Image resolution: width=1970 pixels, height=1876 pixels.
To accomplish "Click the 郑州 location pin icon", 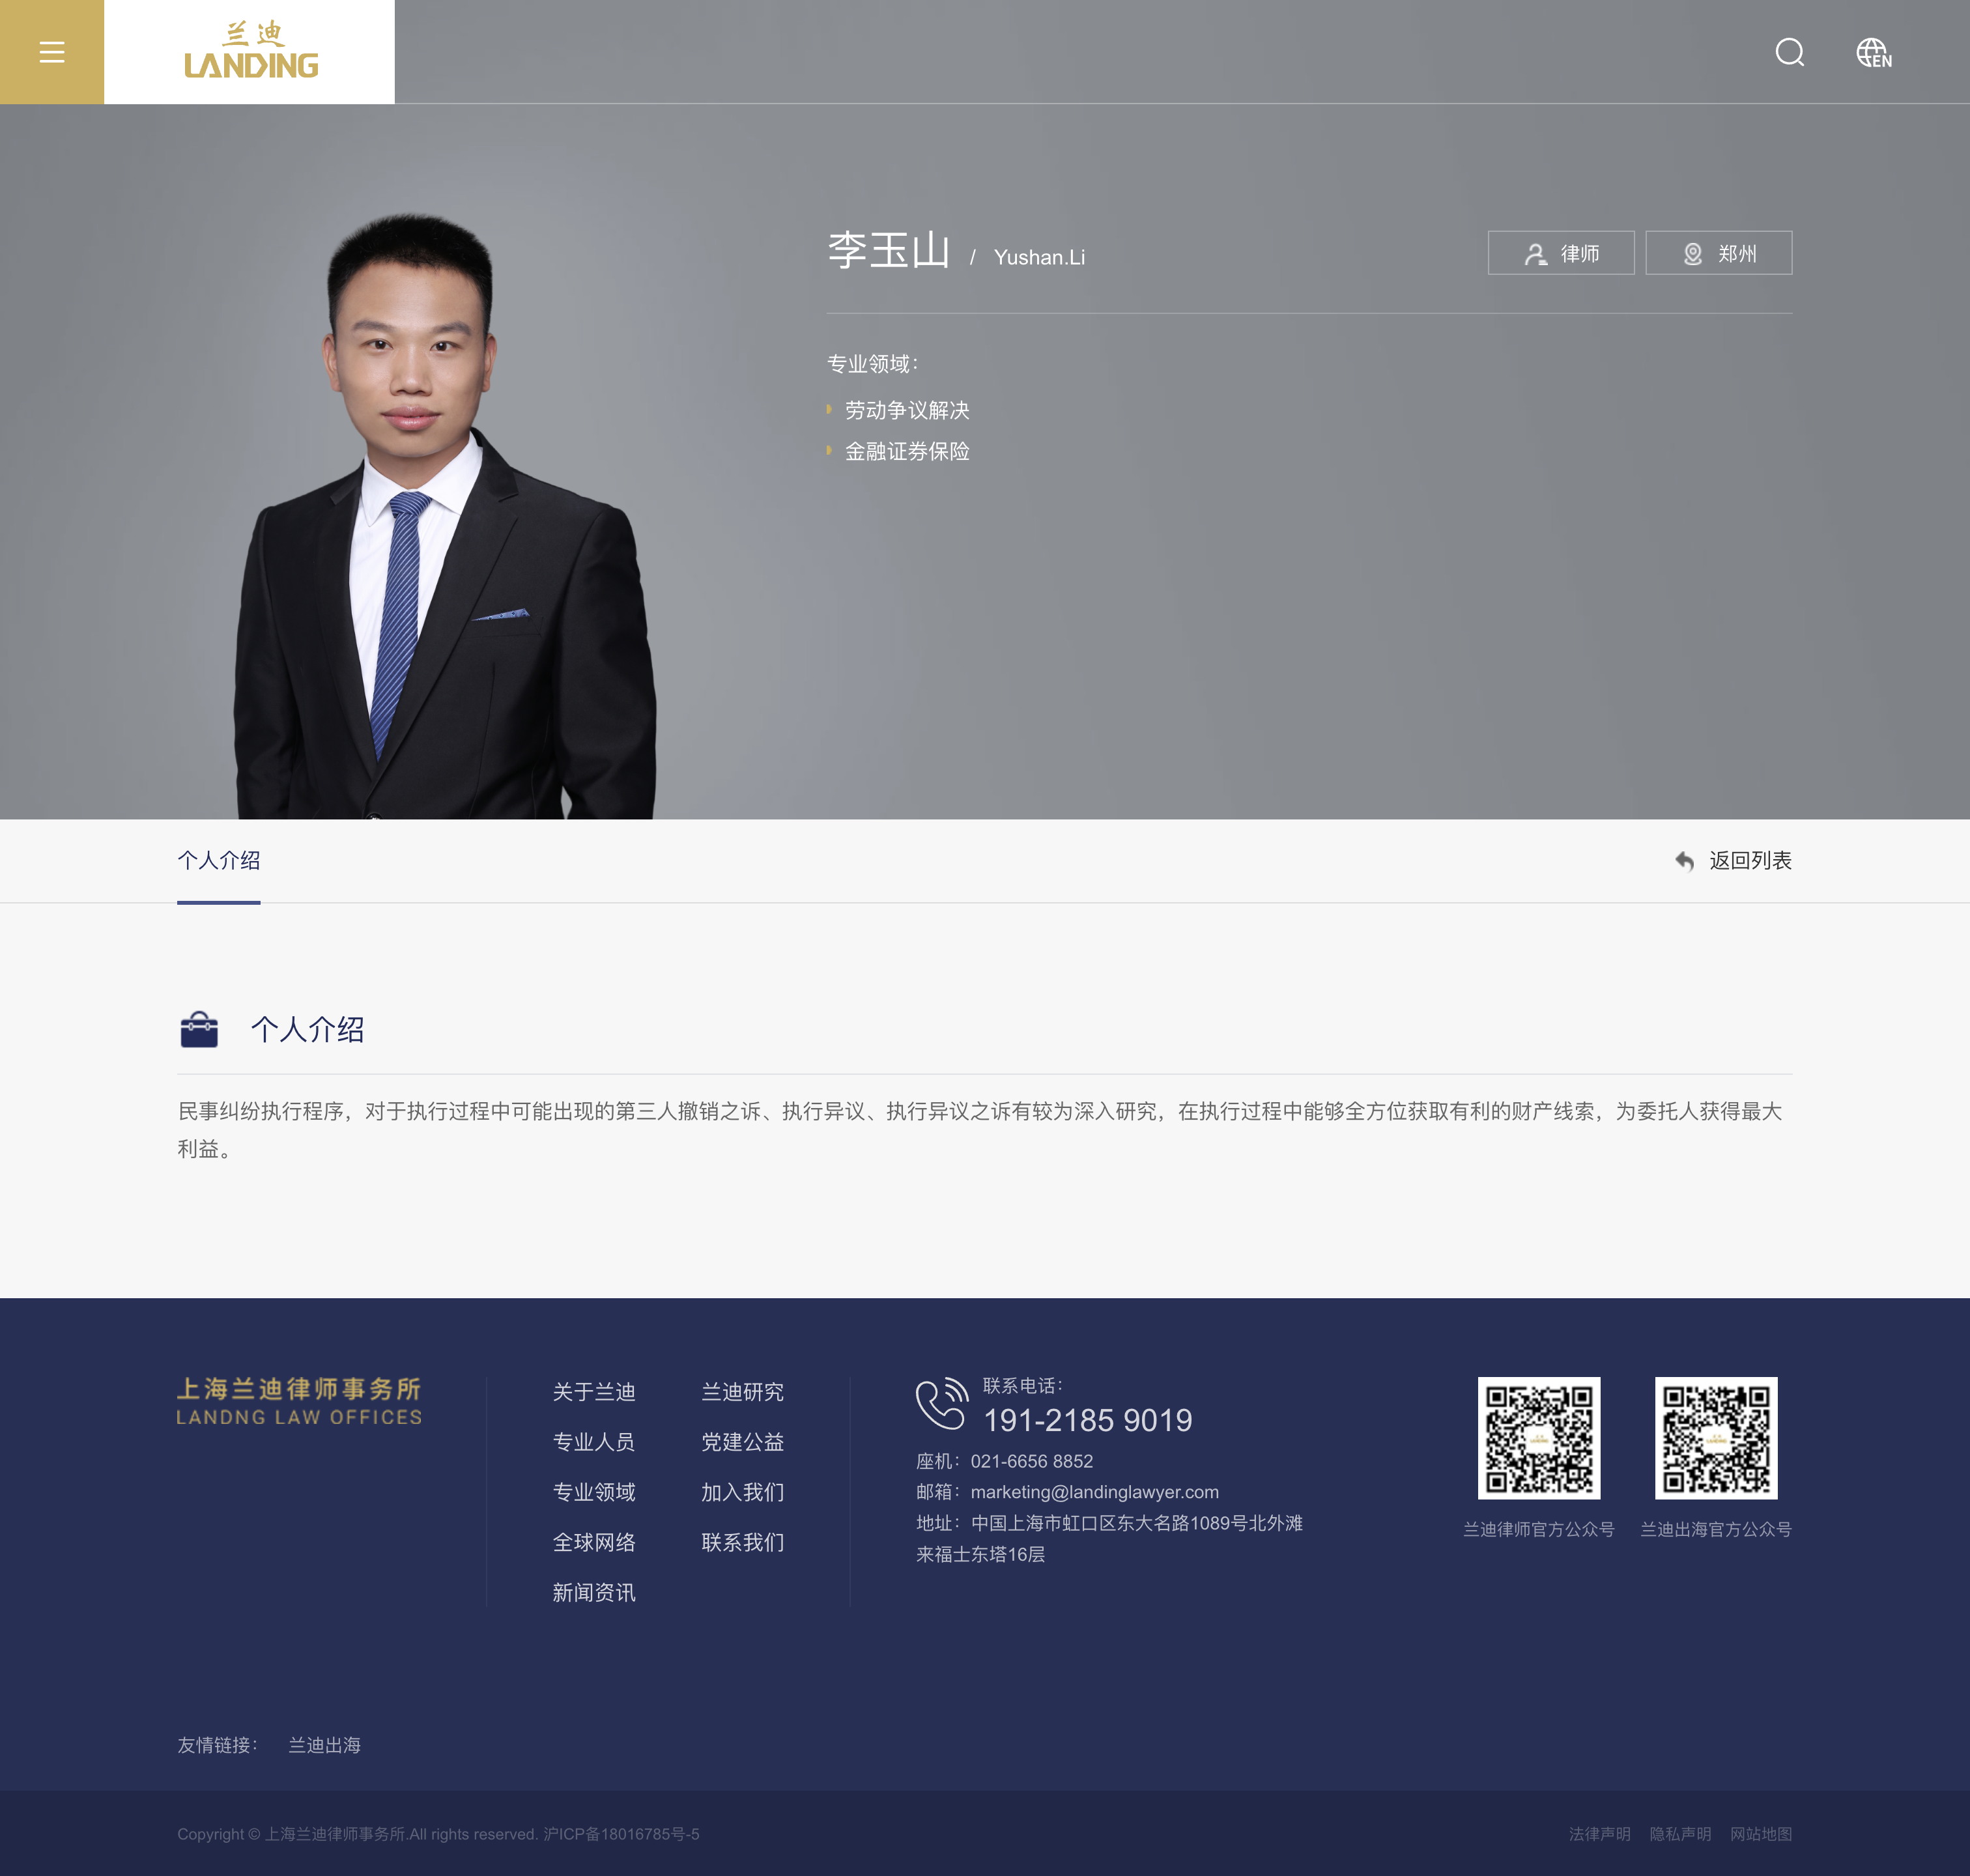I will click(x=1693, y=254).
